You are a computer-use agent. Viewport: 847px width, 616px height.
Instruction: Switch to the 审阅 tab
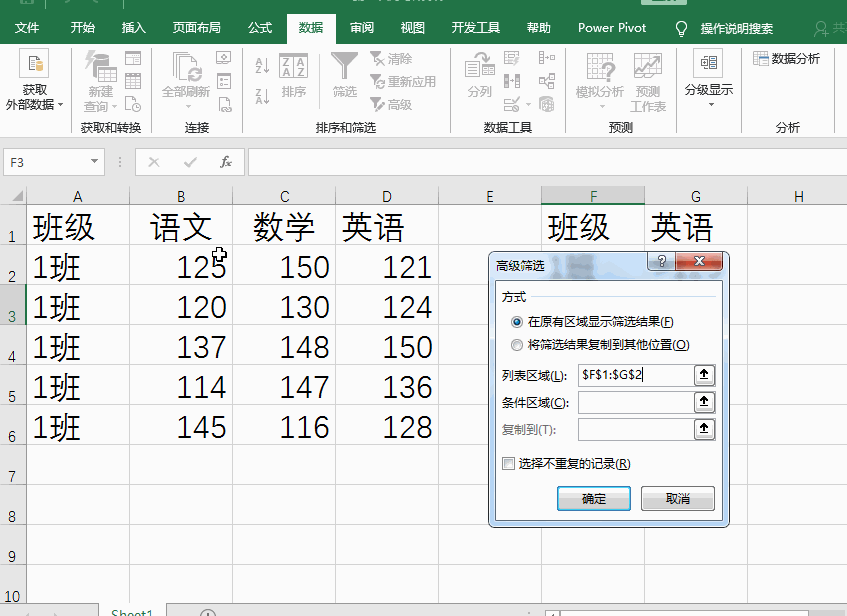(x=361, y=28)
